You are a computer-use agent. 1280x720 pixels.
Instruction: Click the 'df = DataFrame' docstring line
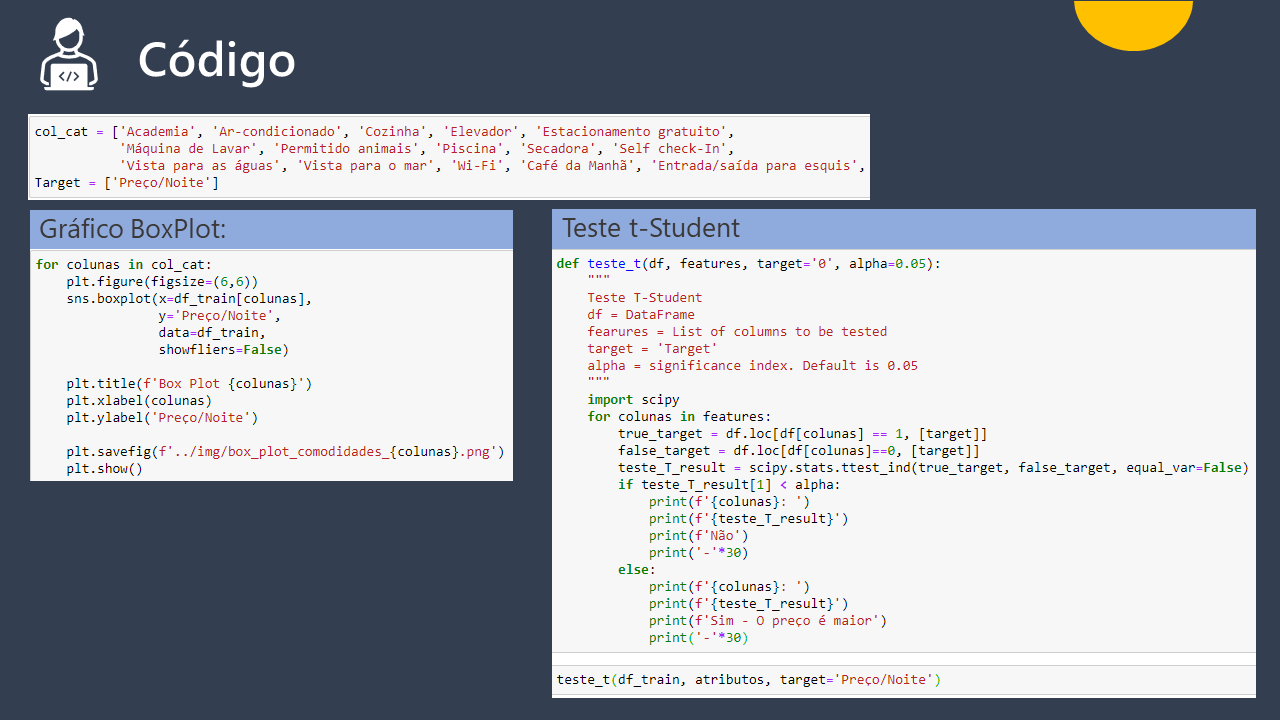(x=641, y=315)
